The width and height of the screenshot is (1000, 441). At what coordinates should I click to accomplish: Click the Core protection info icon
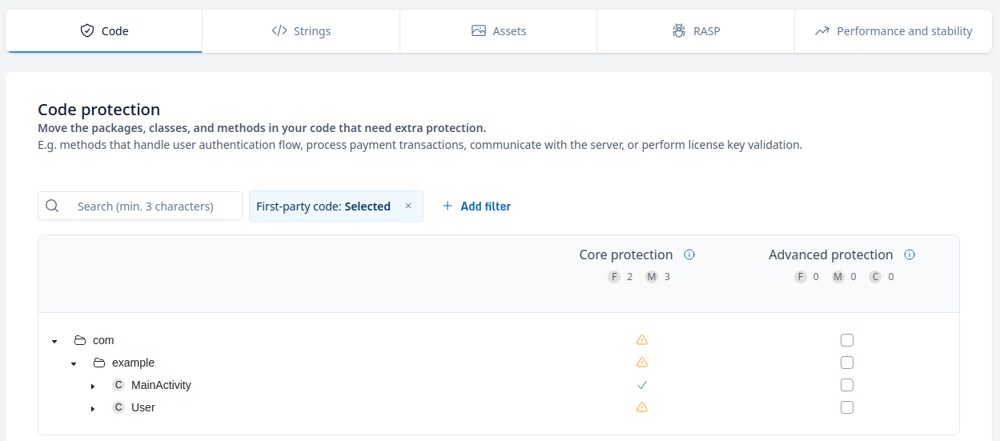(x=689, y=255)
